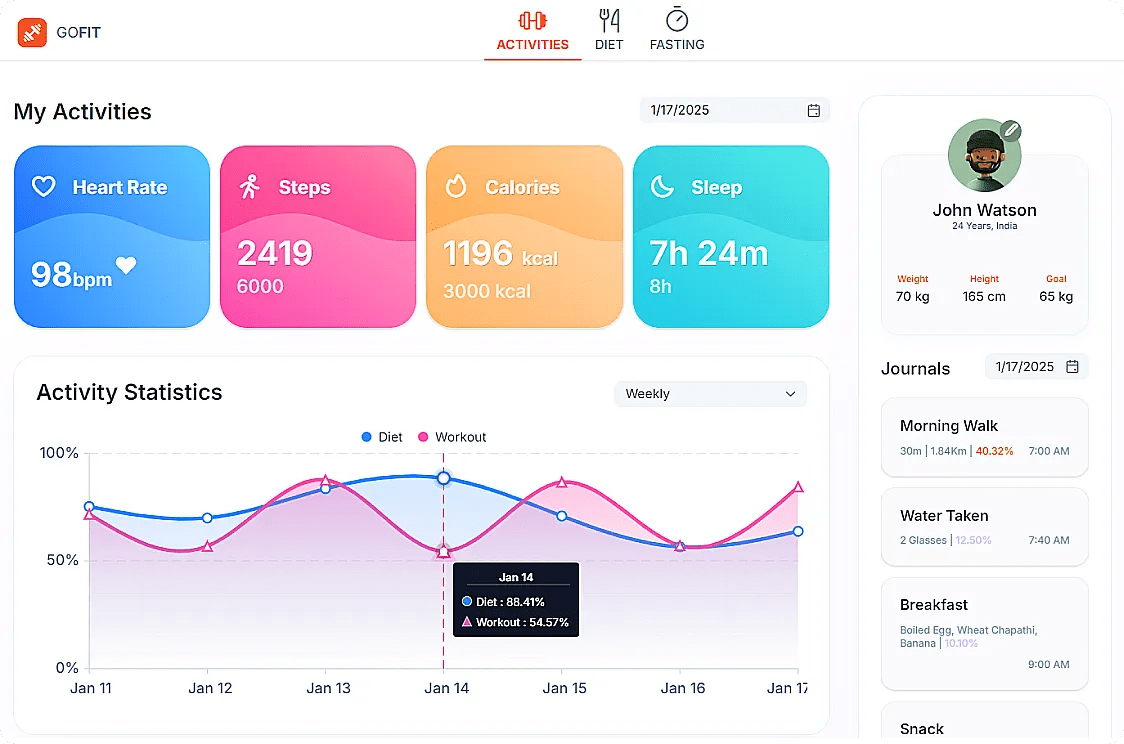Click the flame icon on Calories card
Viewport: 1124px width, 744px height.
457,187
